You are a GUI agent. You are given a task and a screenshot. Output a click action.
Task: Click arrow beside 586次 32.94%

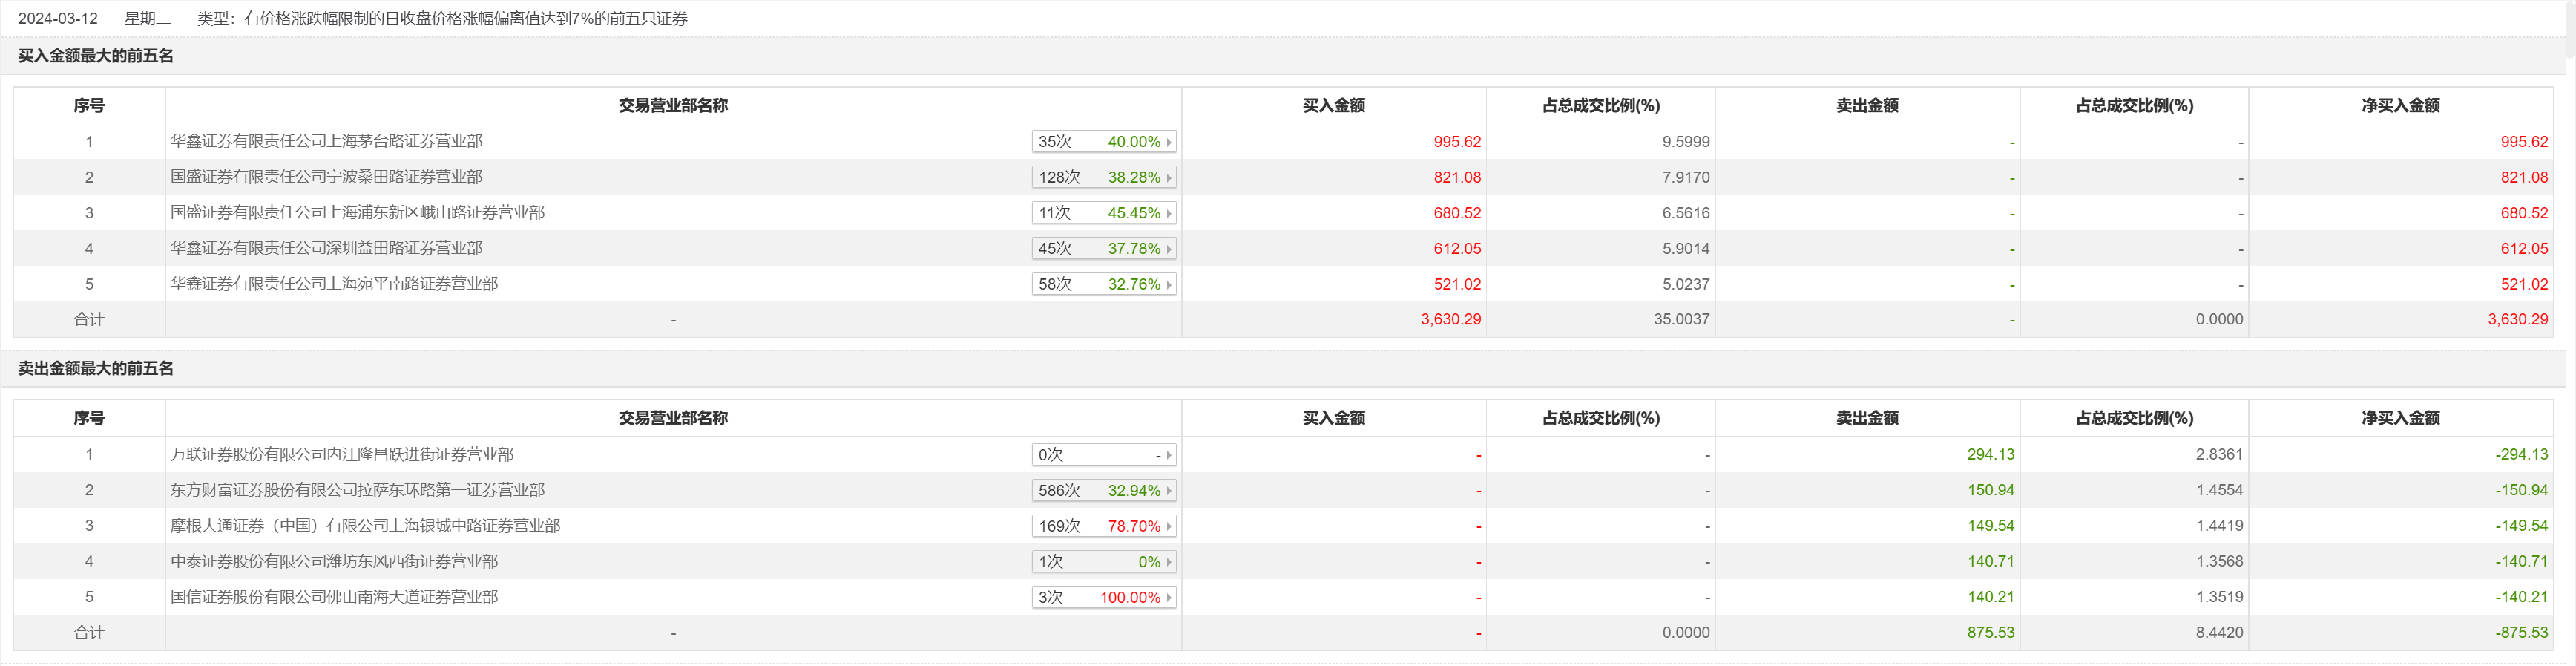click(x=1169, y=491)
